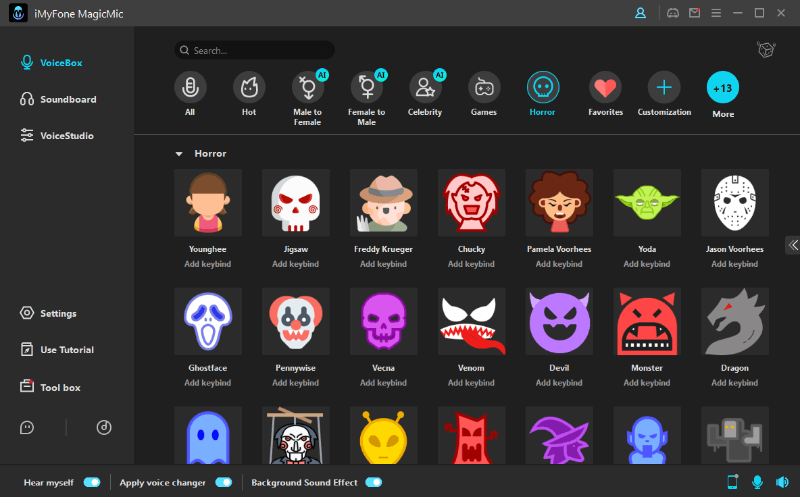The height and width of the screenshot is (497, 800).
Task: Toggle Hear myself switch
Action: (x=92, y=482)
